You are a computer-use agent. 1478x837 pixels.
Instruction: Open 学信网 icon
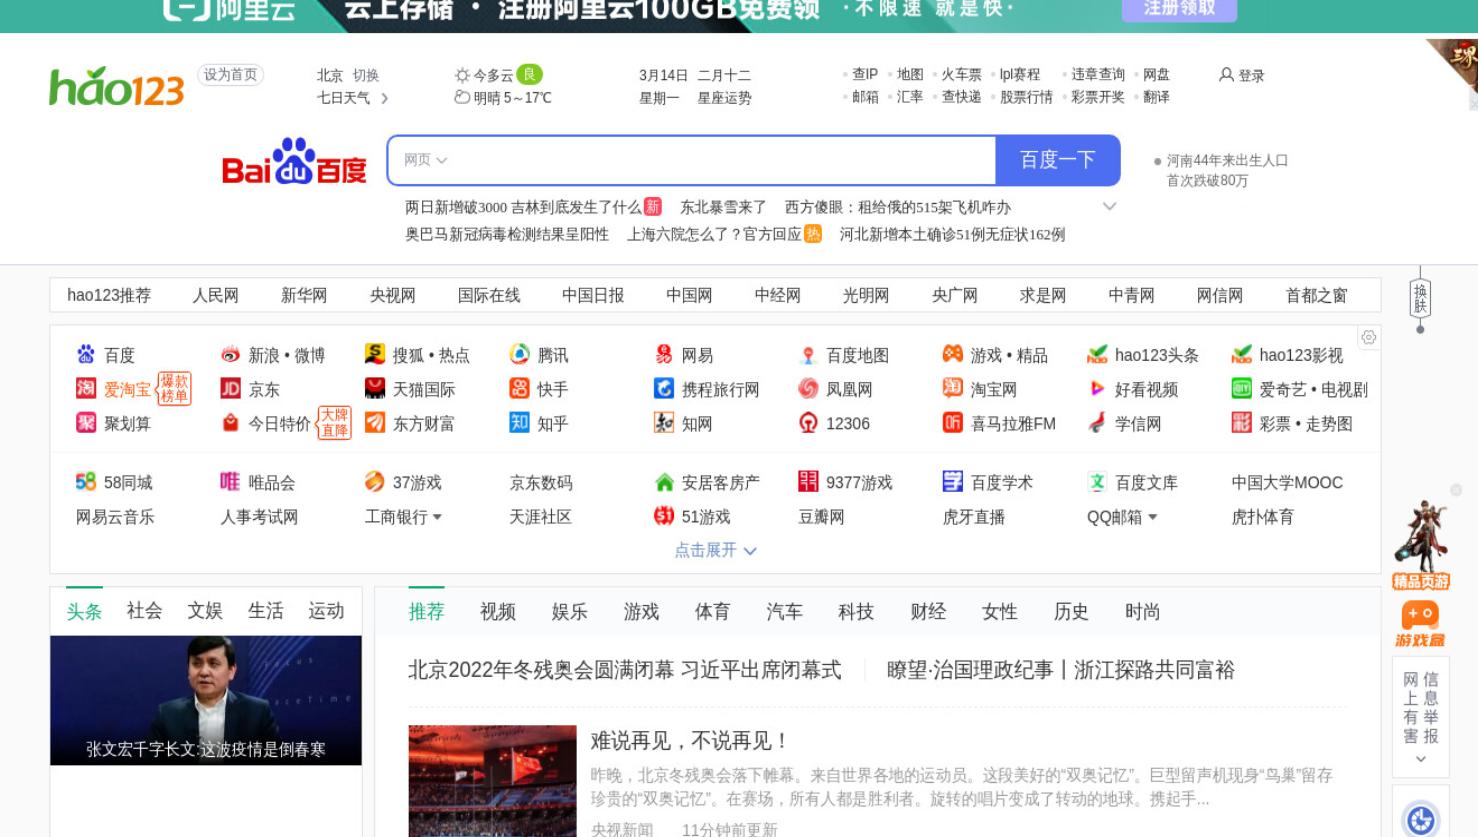click(1097, 423)
